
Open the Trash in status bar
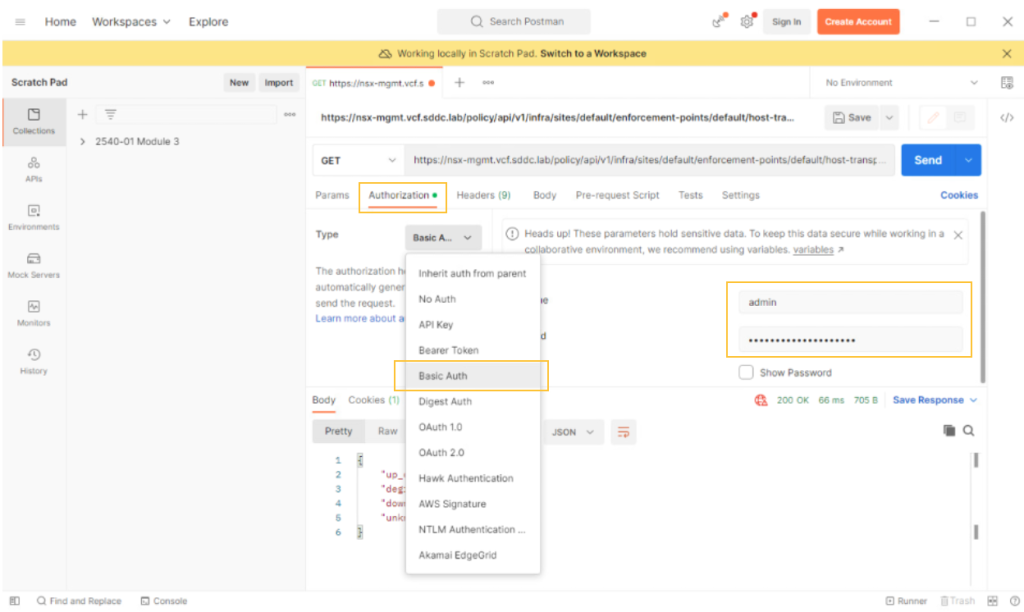coord(957,601)
